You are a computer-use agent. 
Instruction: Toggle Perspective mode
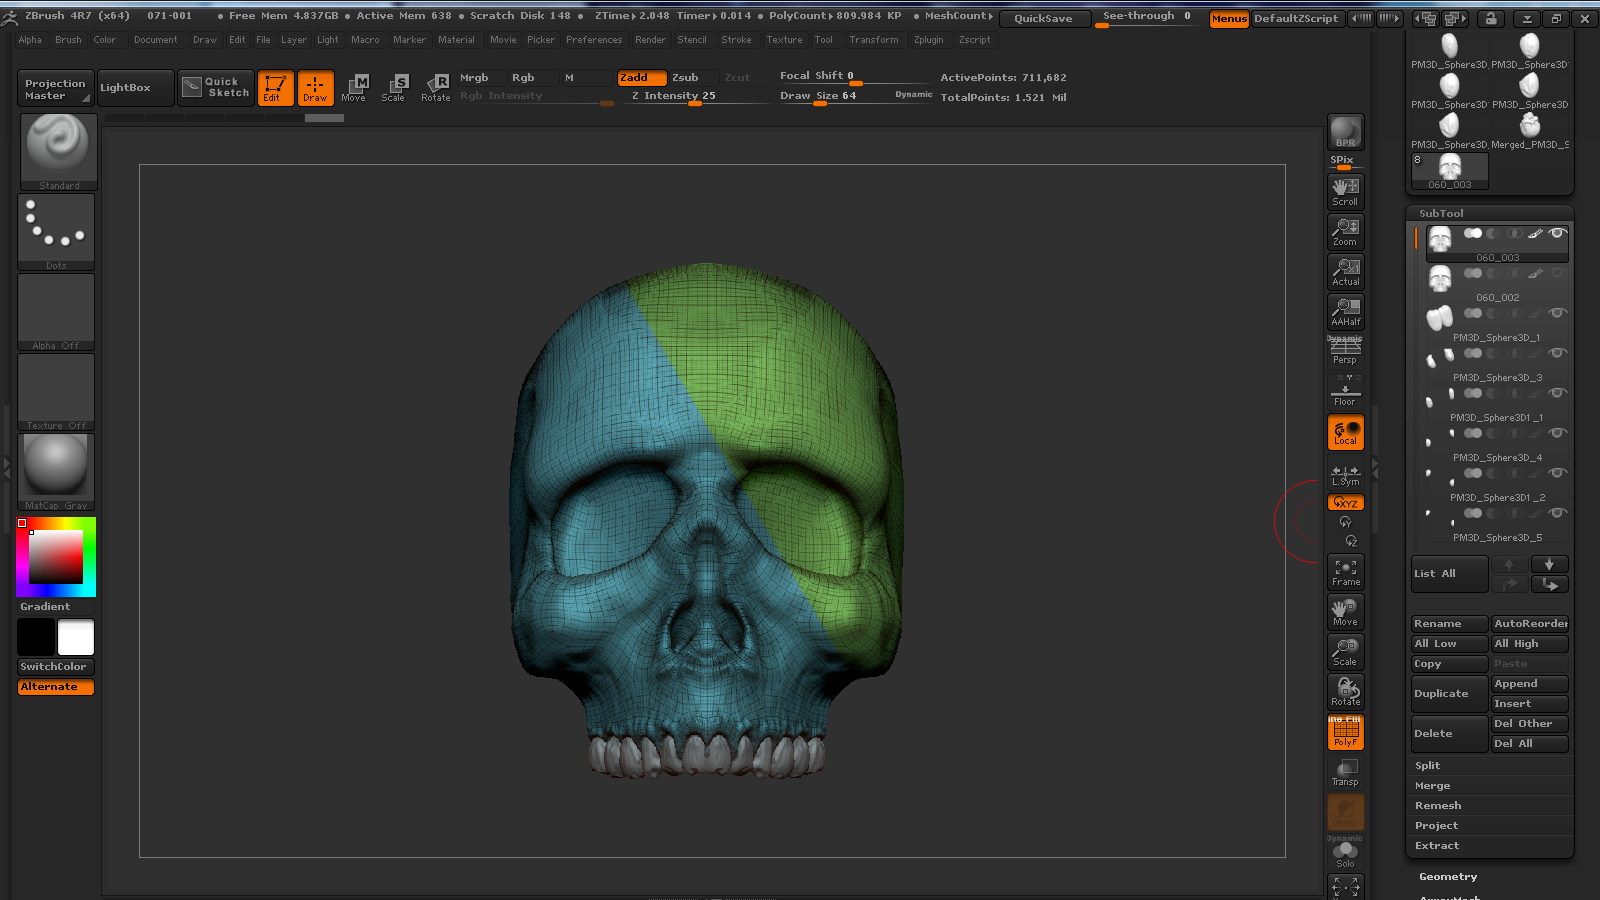[x=1346, y=351]
